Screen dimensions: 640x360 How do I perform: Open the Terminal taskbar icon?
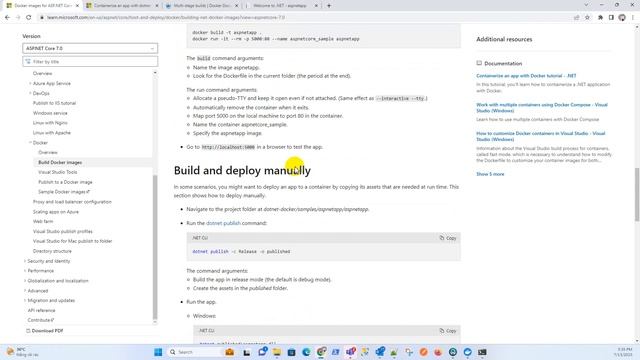pyautogui.click(x=482, y=352)
